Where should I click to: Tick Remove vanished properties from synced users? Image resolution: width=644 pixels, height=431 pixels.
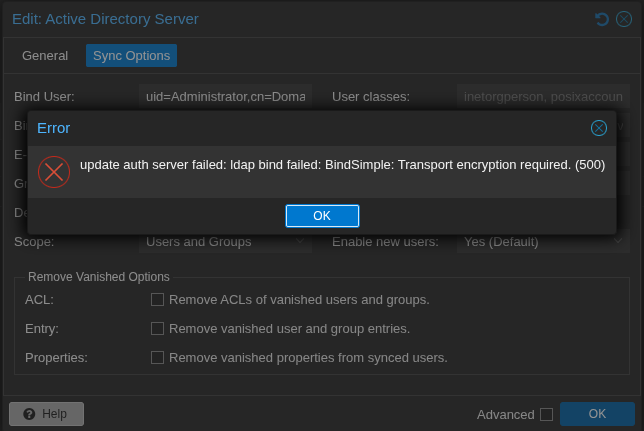tap(157, 357)
